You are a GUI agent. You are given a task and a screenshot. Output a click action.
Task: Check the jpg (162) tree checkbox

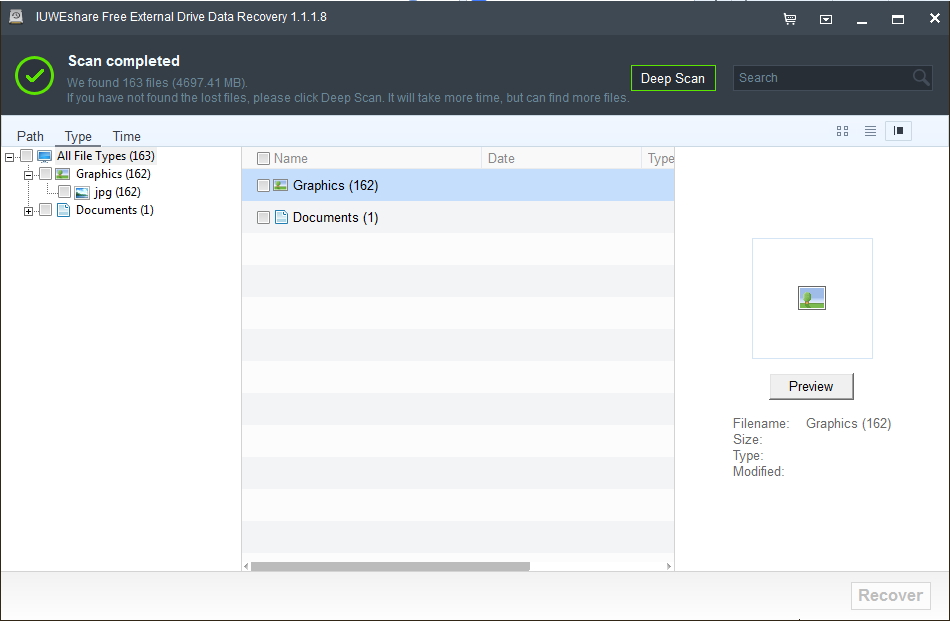tap(64, 192)
